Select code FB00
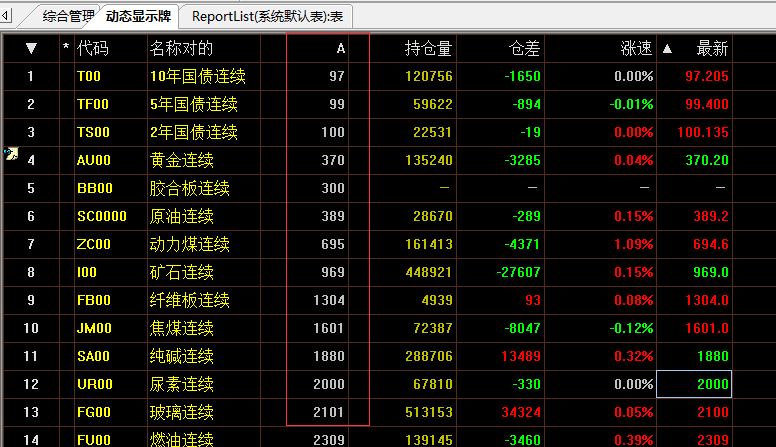 94,300
